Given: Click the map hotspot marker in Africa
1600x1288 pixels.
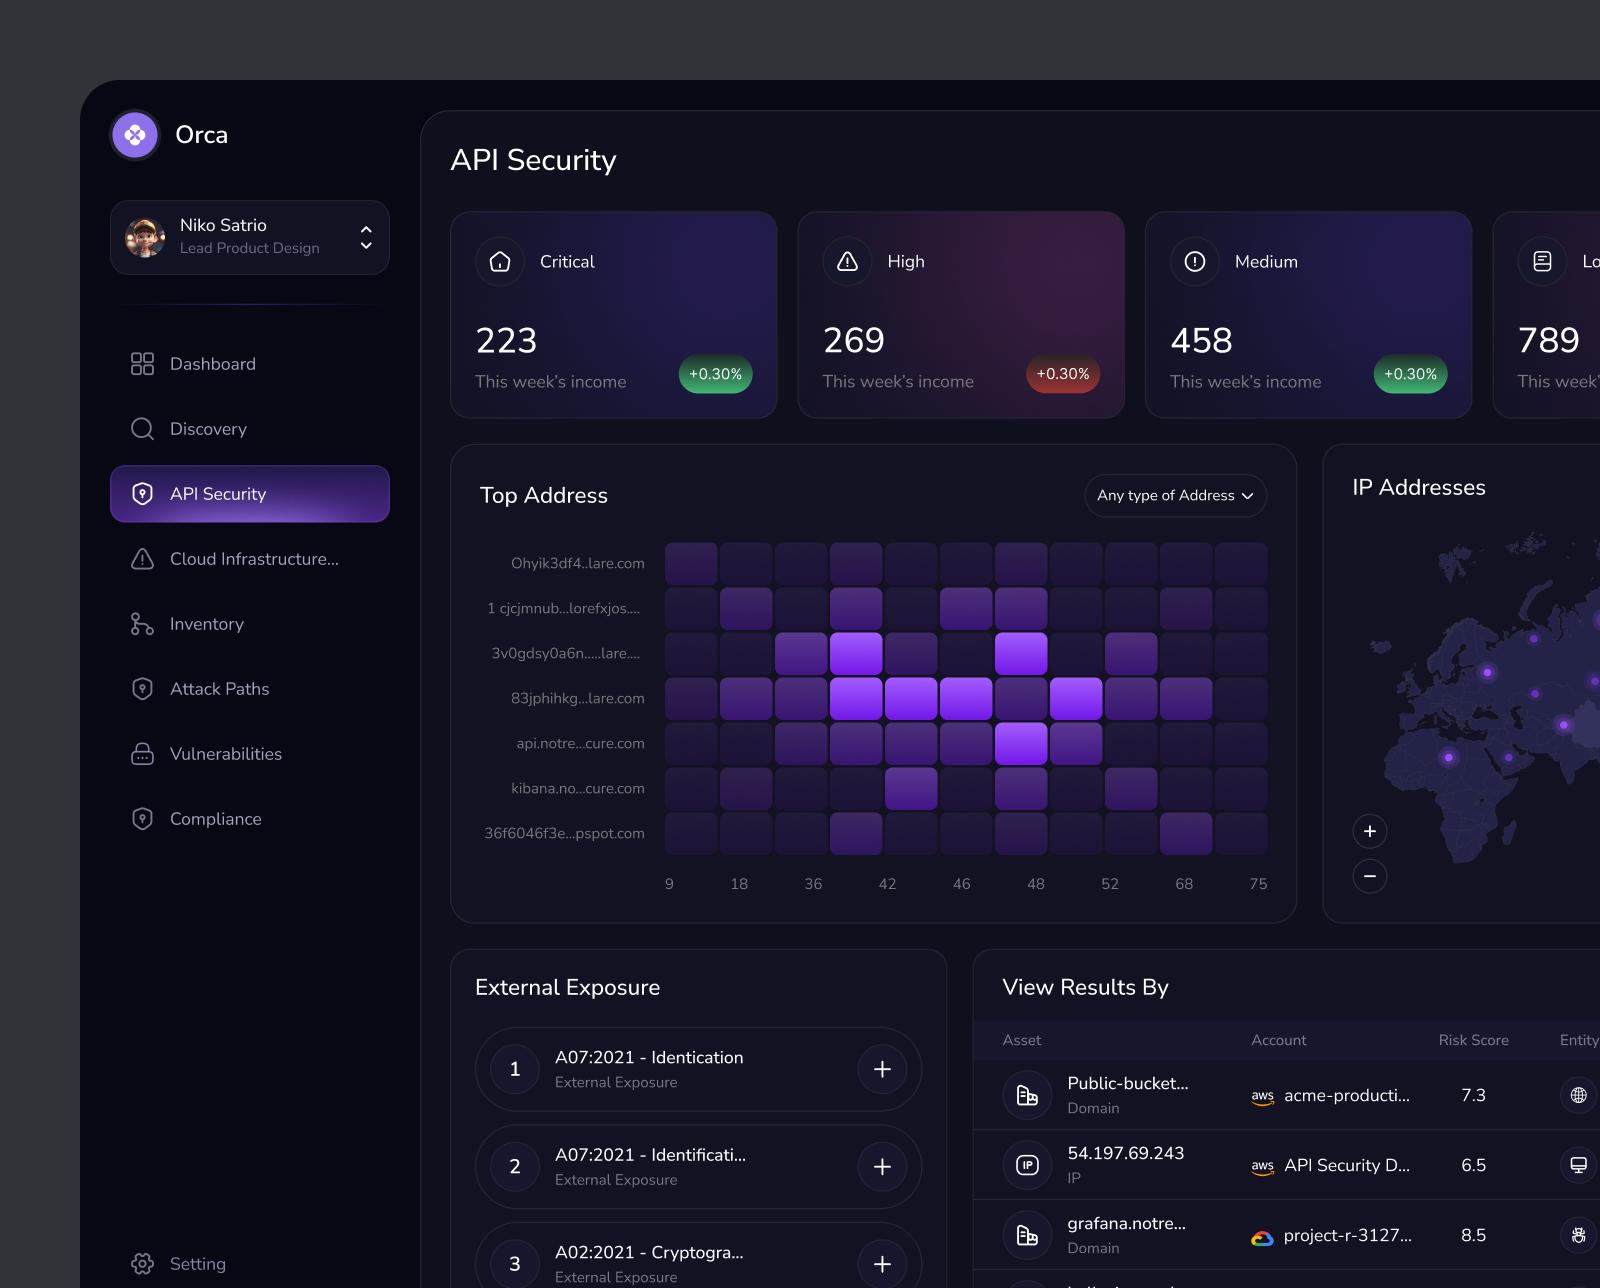Looking at the screenshot, I should pyautogui.click(x=1448, y=757).
